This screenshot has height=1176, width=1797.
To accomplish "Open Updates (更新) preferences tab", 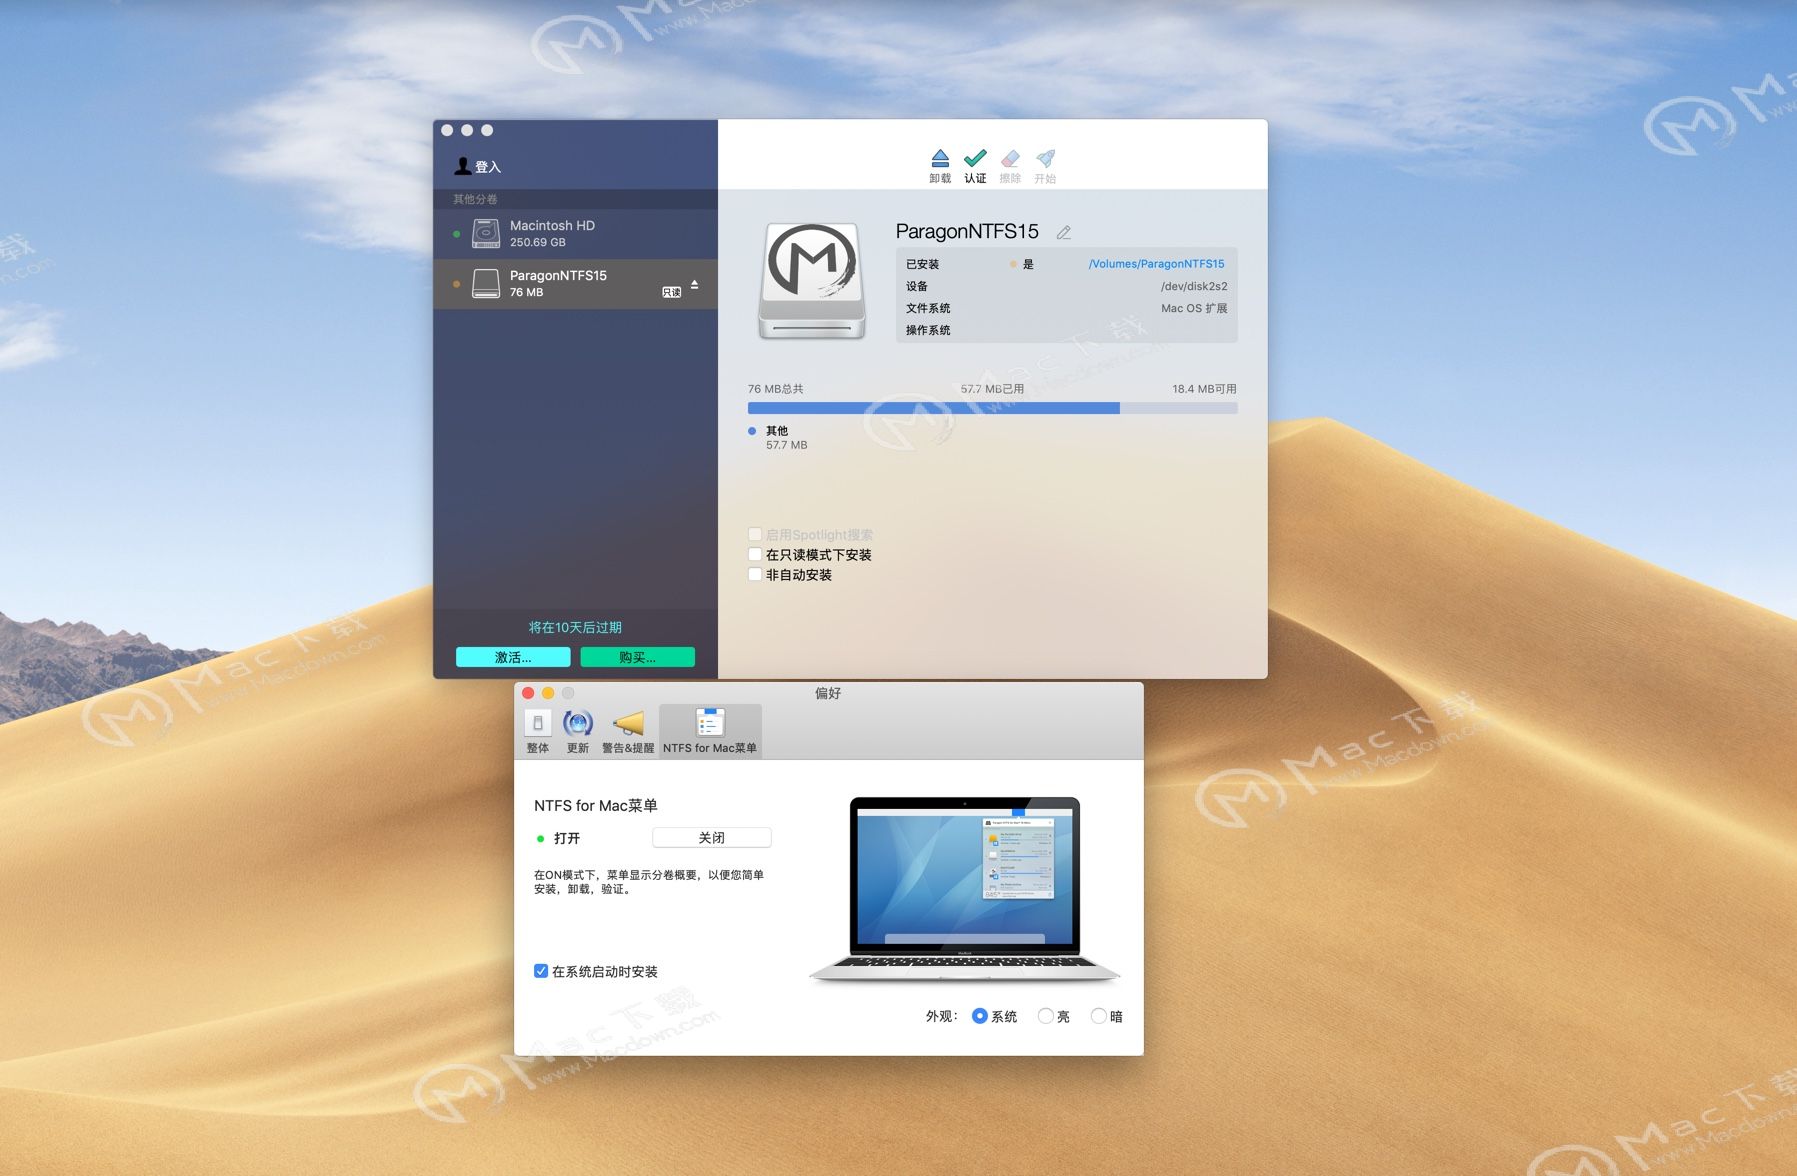I will tap(578, 731).
